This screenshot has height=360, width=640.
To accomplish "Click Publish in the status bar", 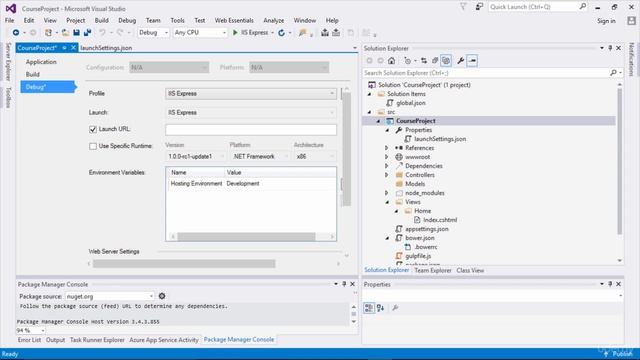I will click(x=622, y=354).
